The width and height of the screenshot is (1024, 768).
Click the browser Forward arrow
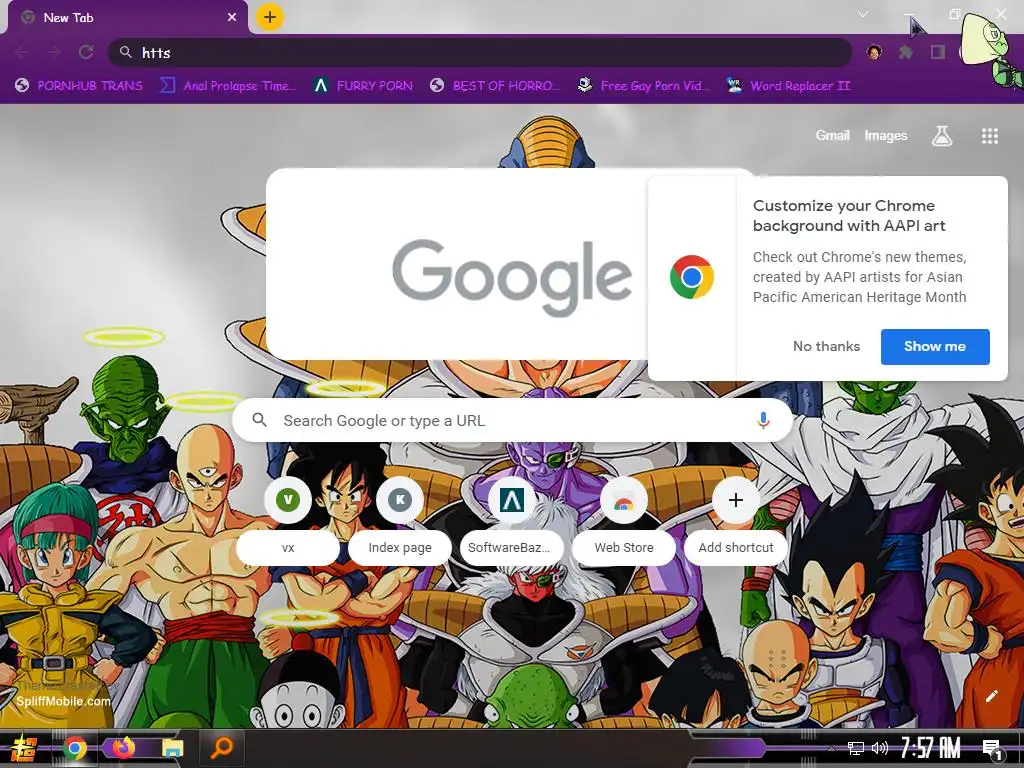coord(54,52)
